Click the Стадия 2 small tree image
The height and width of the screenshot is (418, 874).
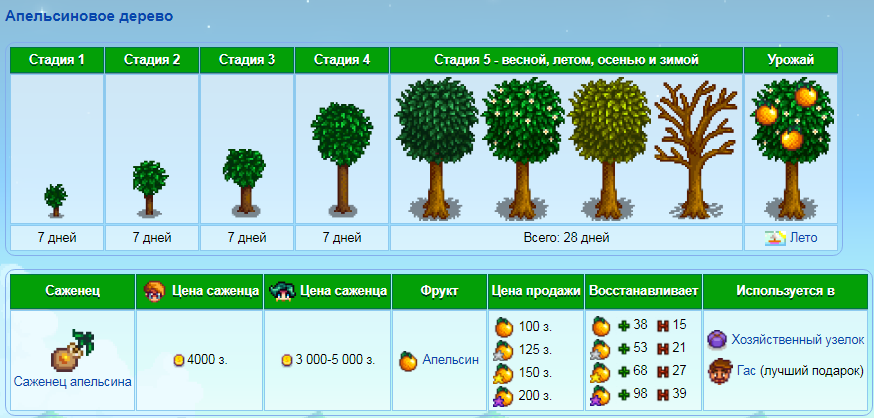click(x=150, y=188)
